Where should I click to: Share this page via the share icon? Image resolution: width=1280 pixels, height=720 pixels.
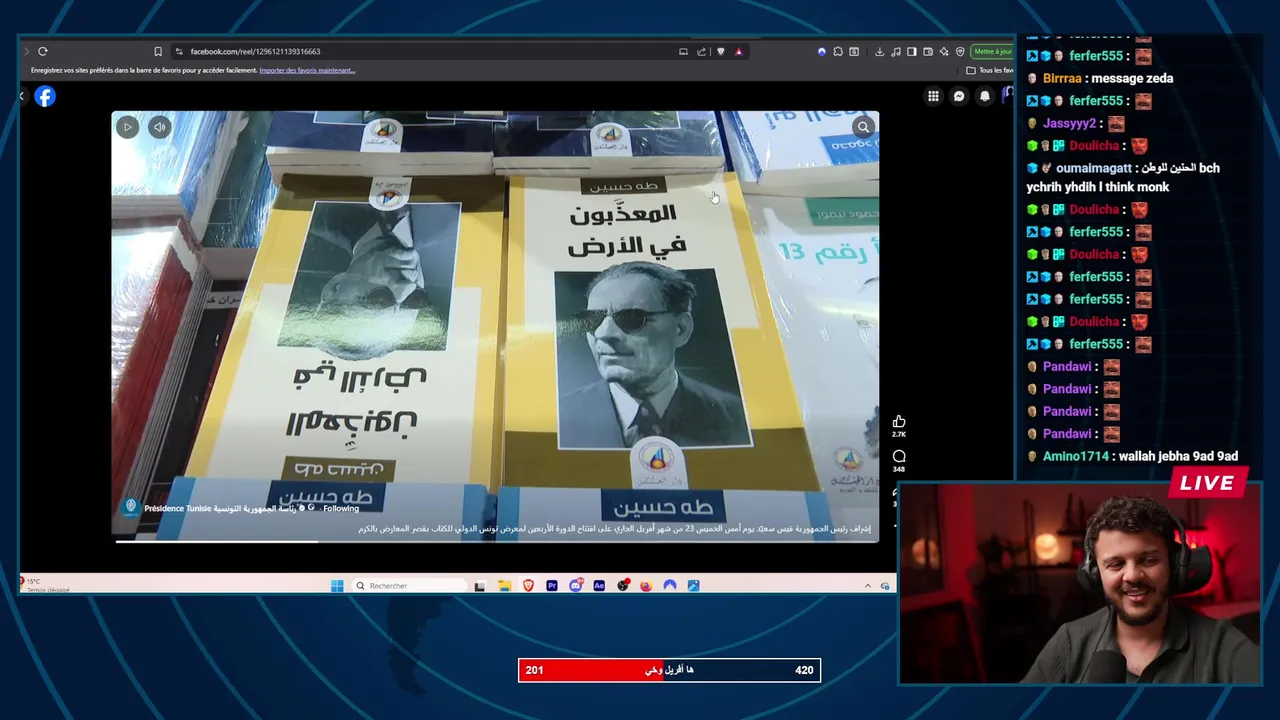point(701,51)
